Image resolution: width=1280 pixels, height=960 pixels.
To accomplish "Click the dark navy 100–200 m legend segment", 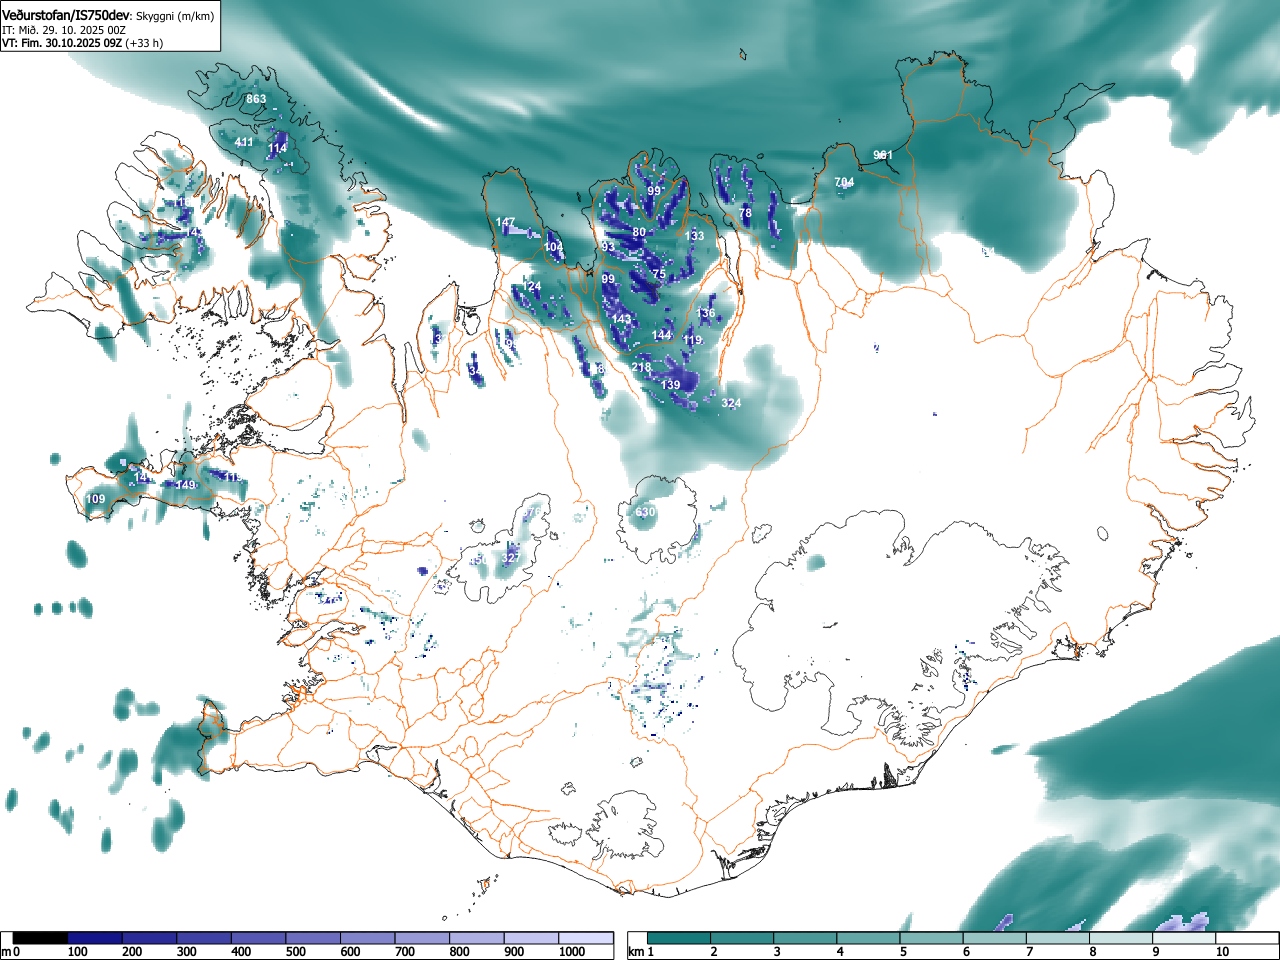I will click(95, 938).
